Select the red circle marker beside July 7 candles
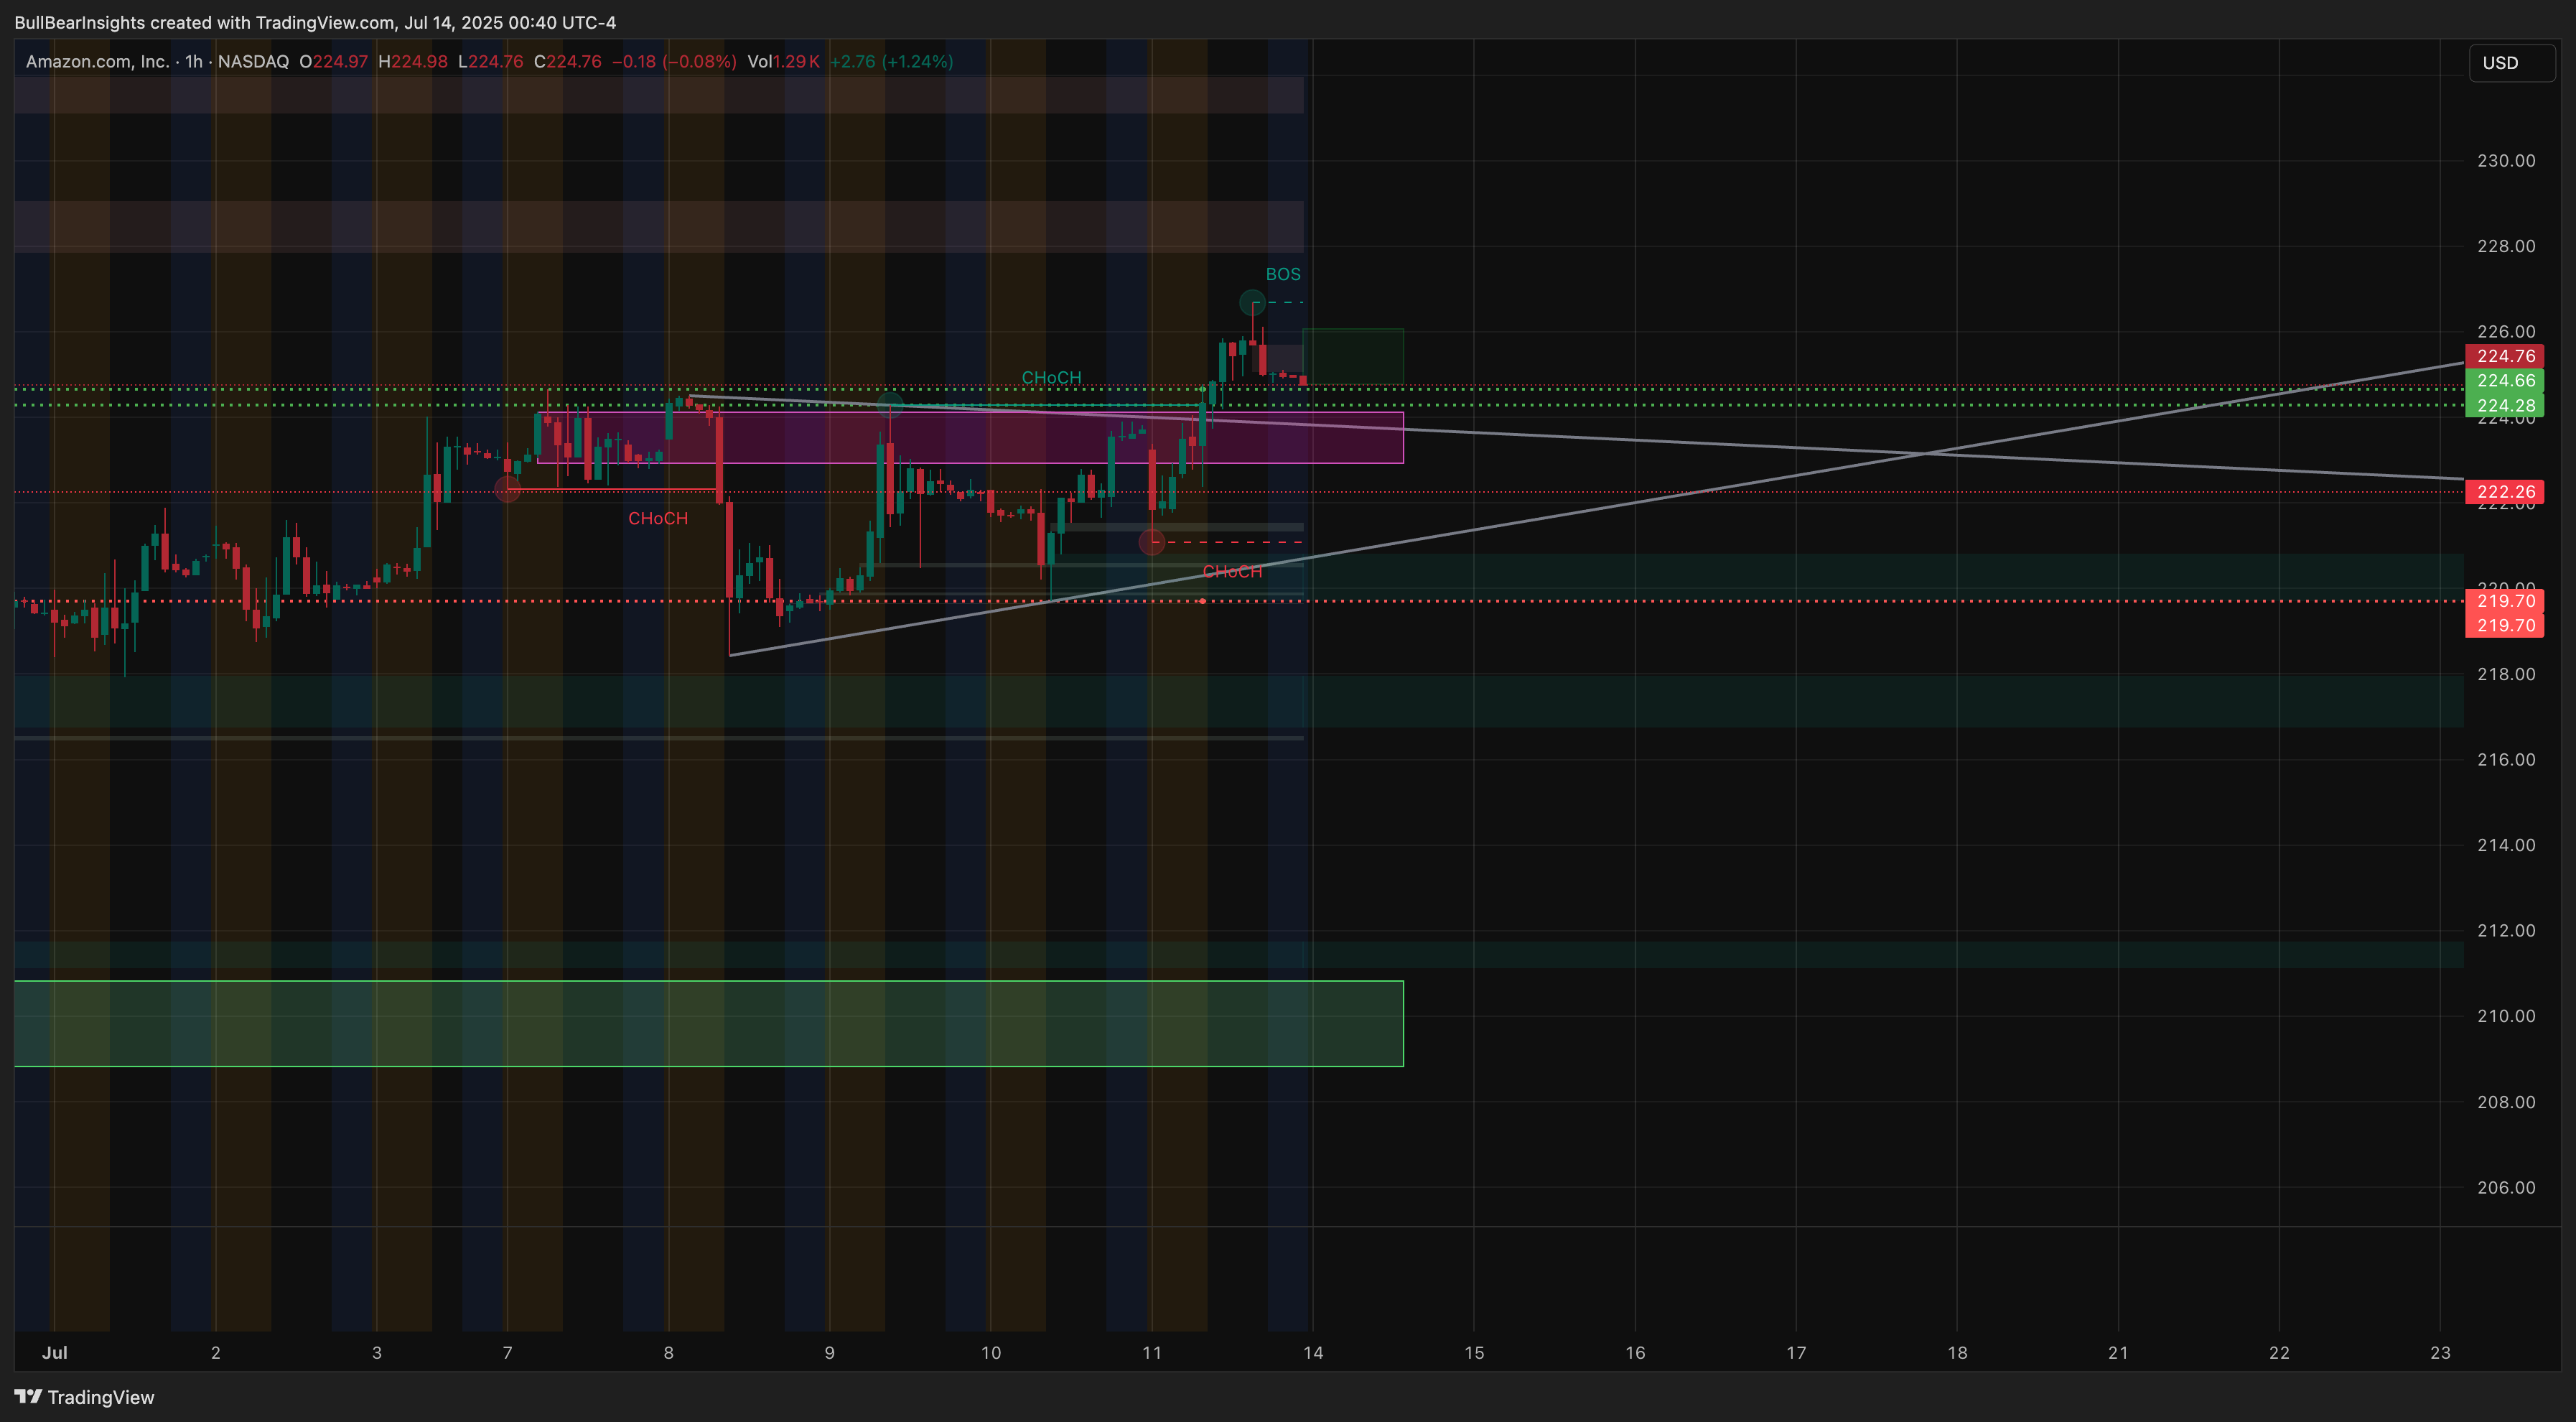The width and height of the screenshot is (2576, 1422). click(507, 489)
